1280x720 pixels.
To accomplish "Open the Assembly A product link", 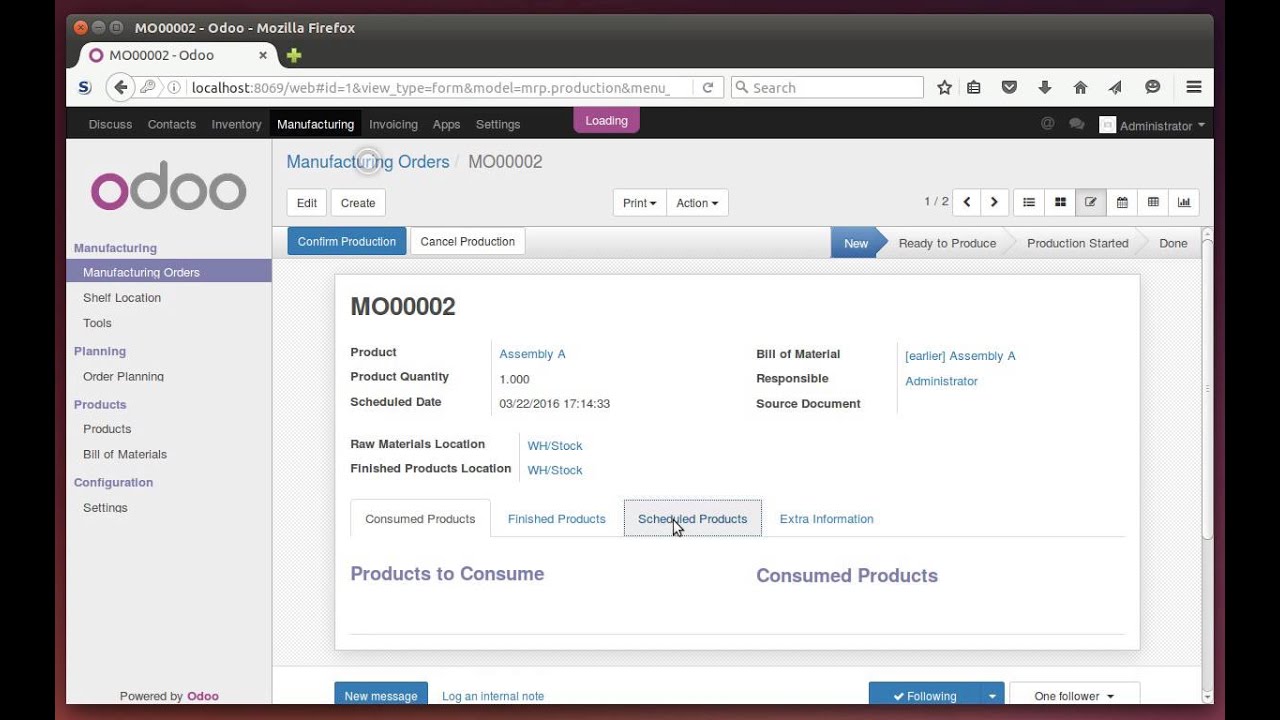I will 532,354.
